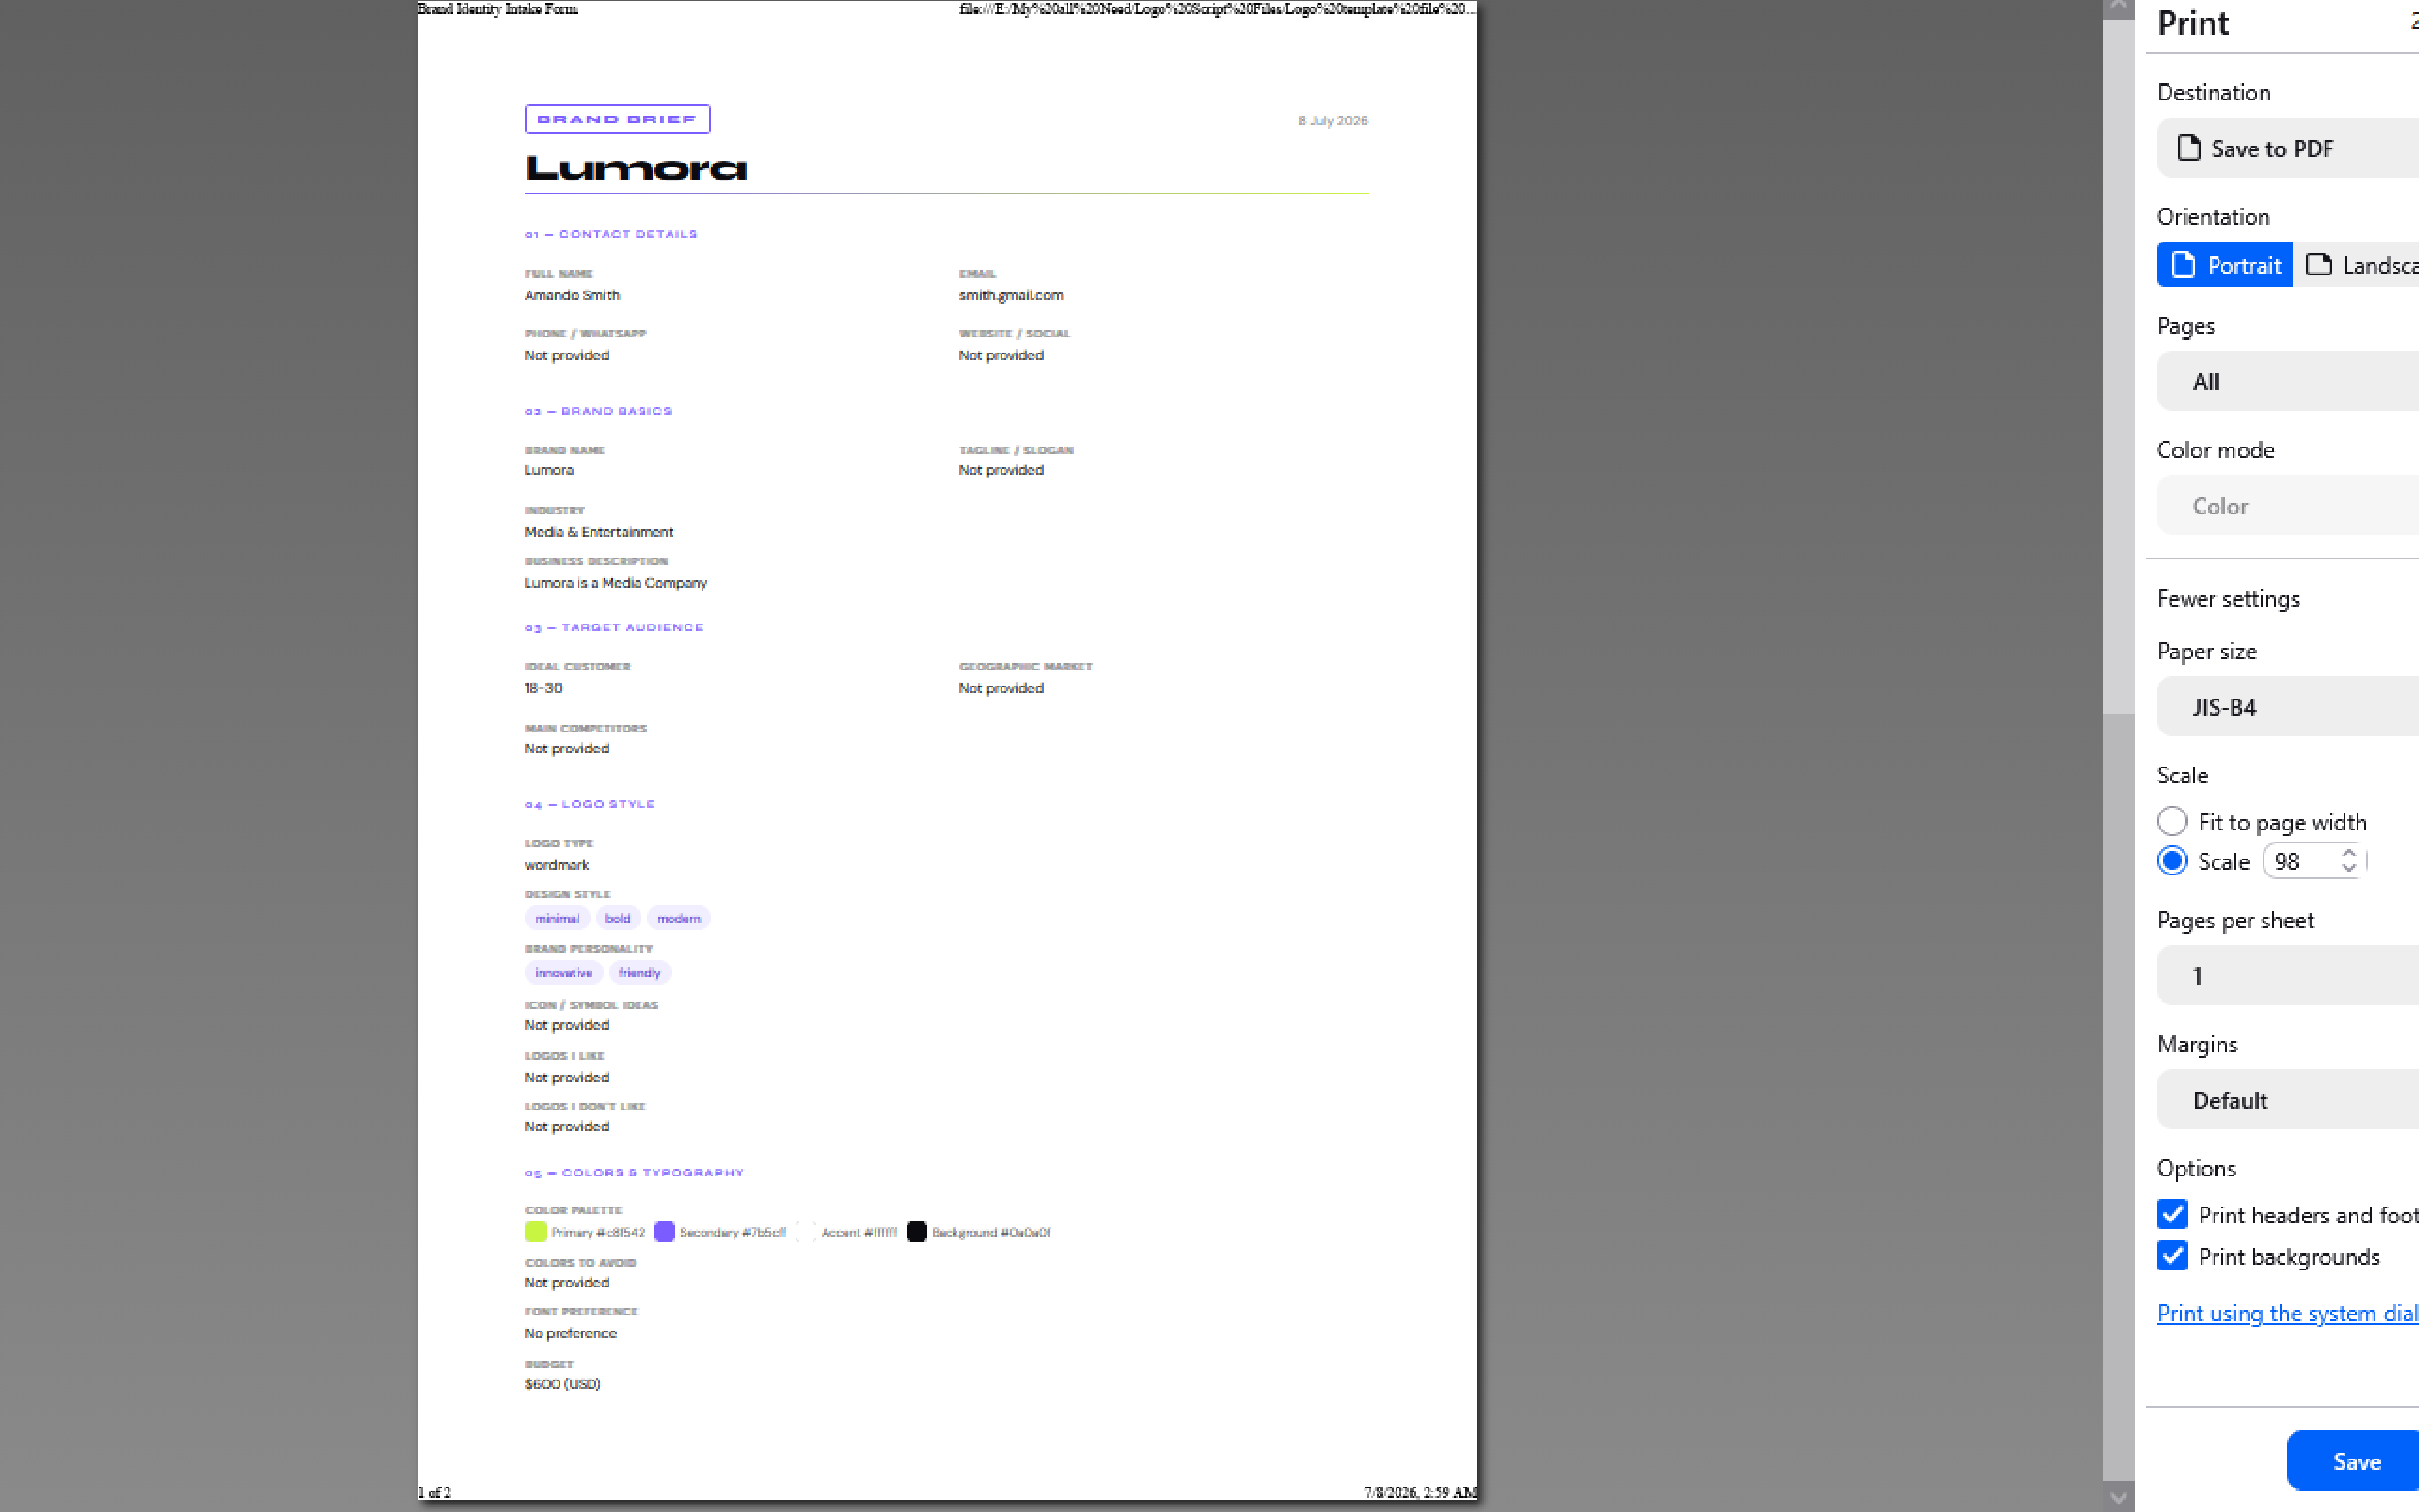Click preview scrollbar down arrow
2419x1512 pixels.
pos(2118,1497)
